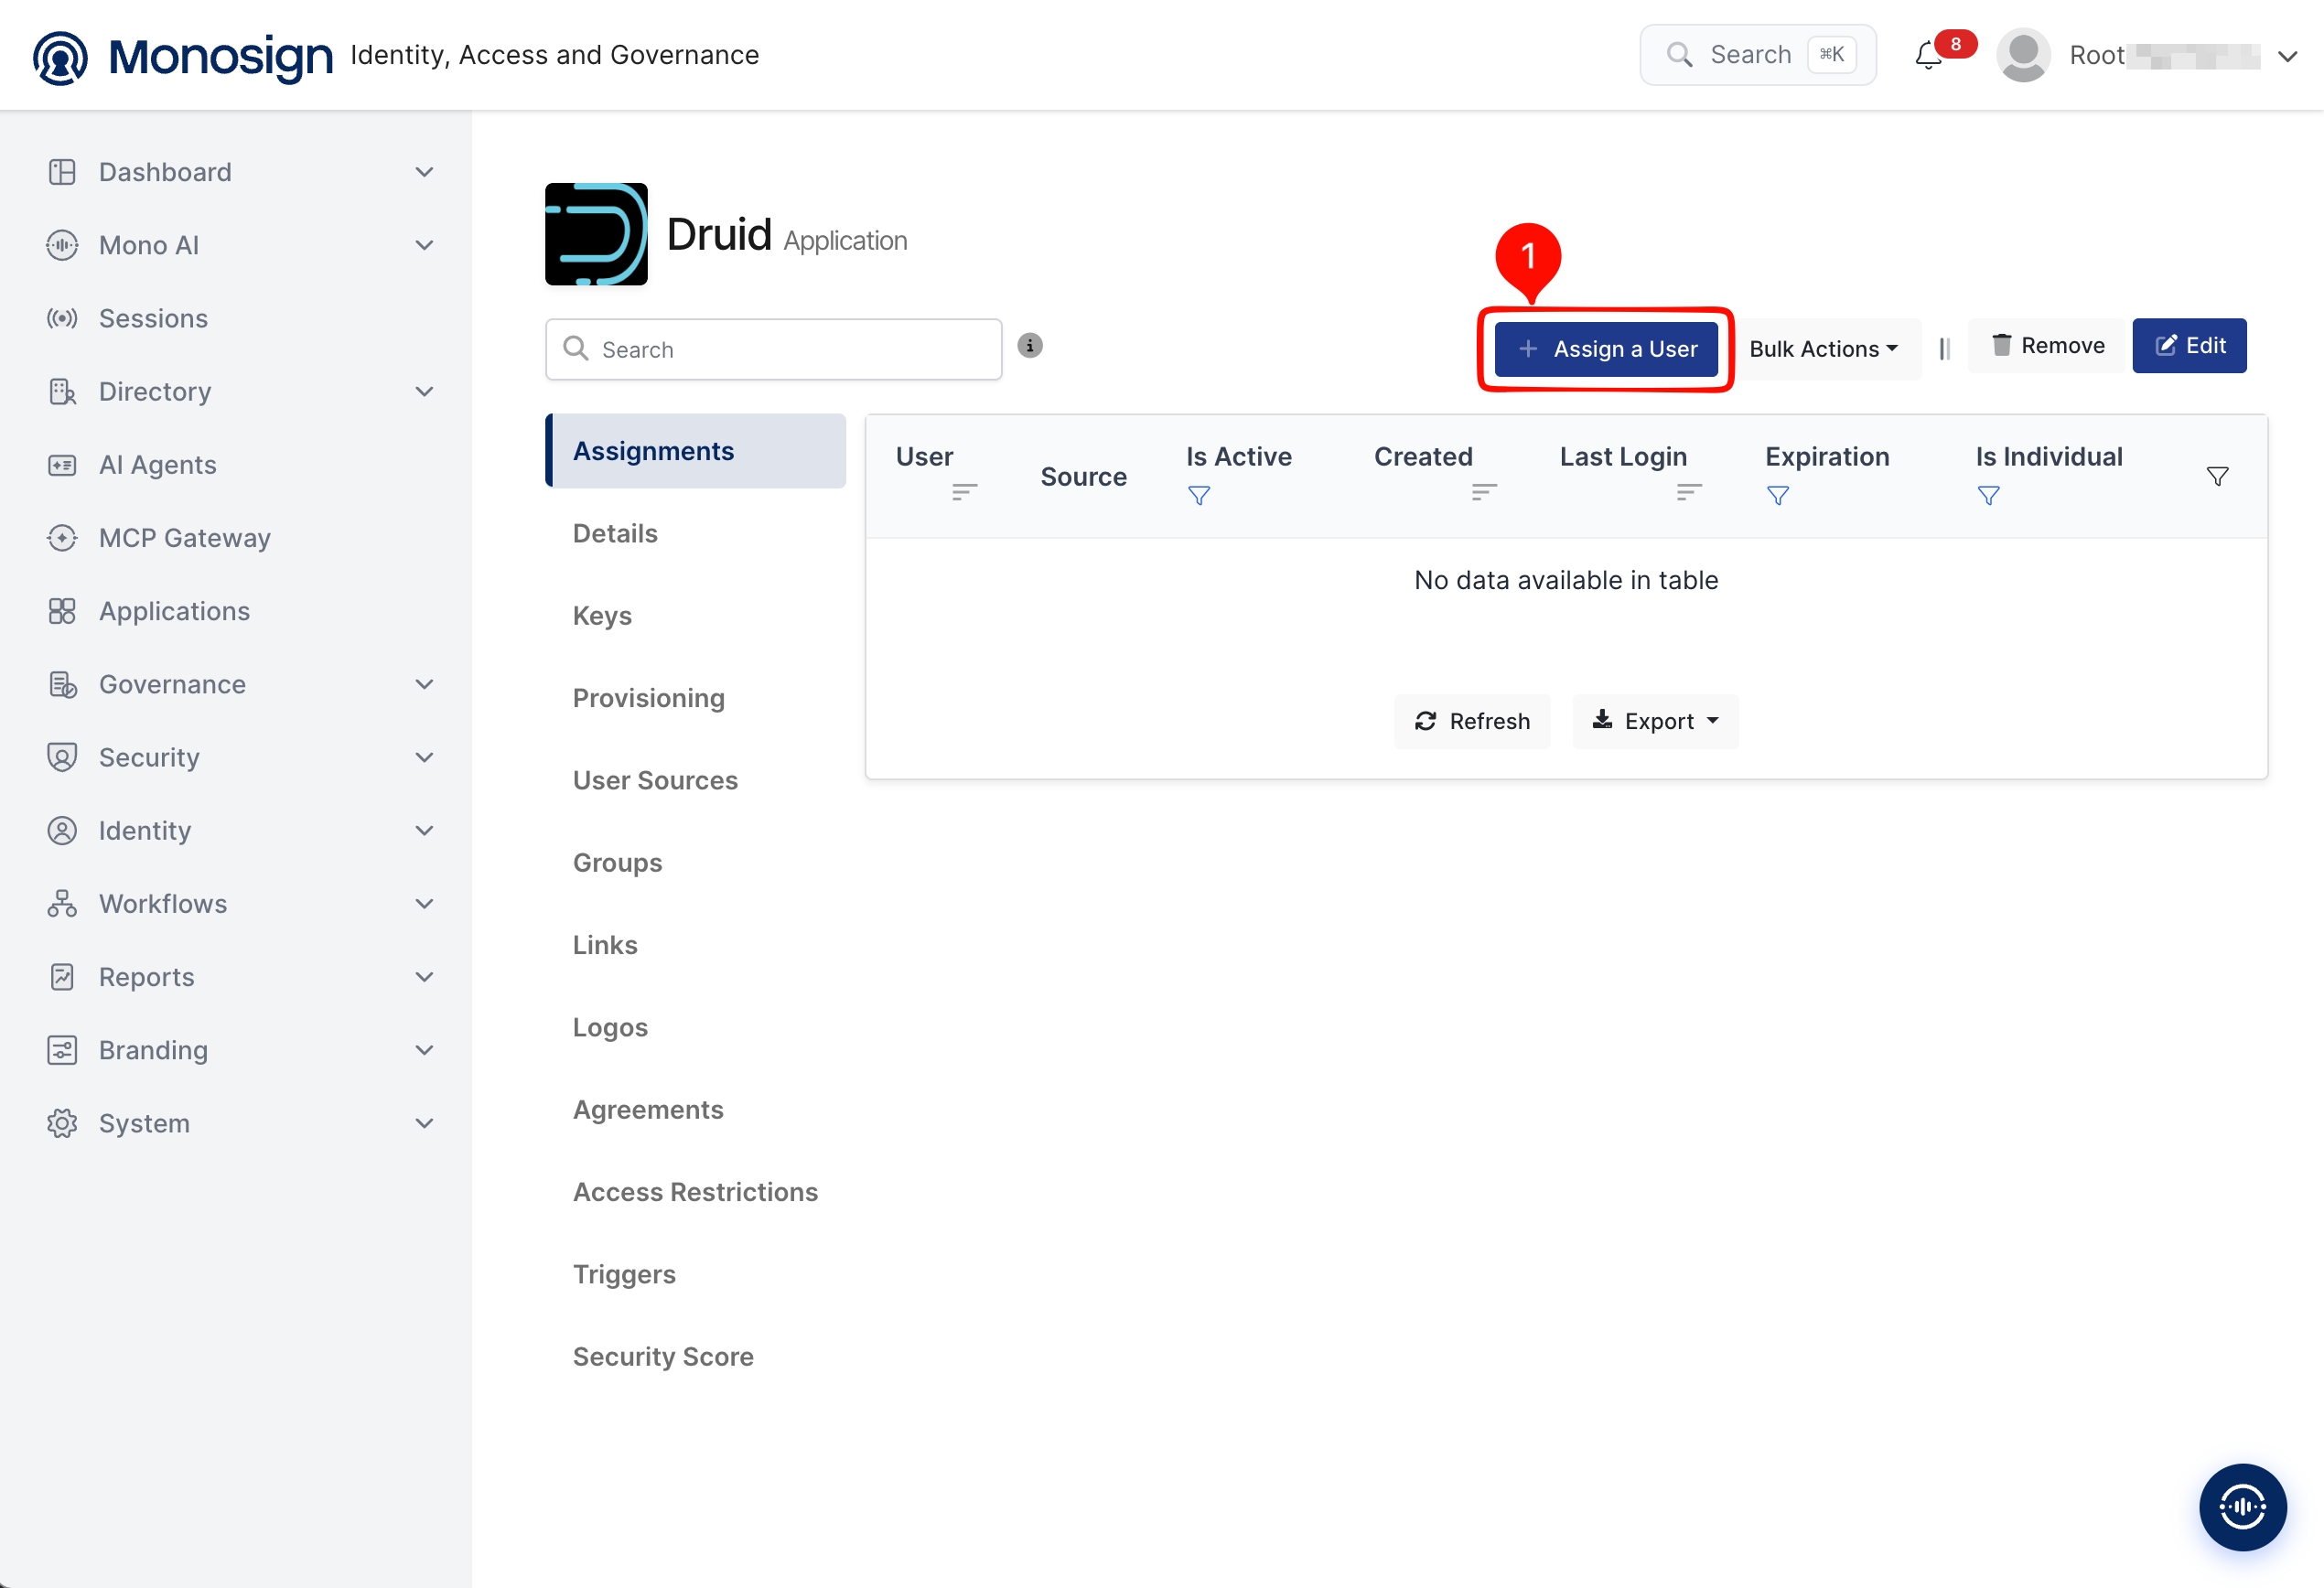Image resolution: width=2324 pixels, height=1588 pixels.
Task: Open the Mono AI floating assistant button
Action: tap(2242, 1507)
